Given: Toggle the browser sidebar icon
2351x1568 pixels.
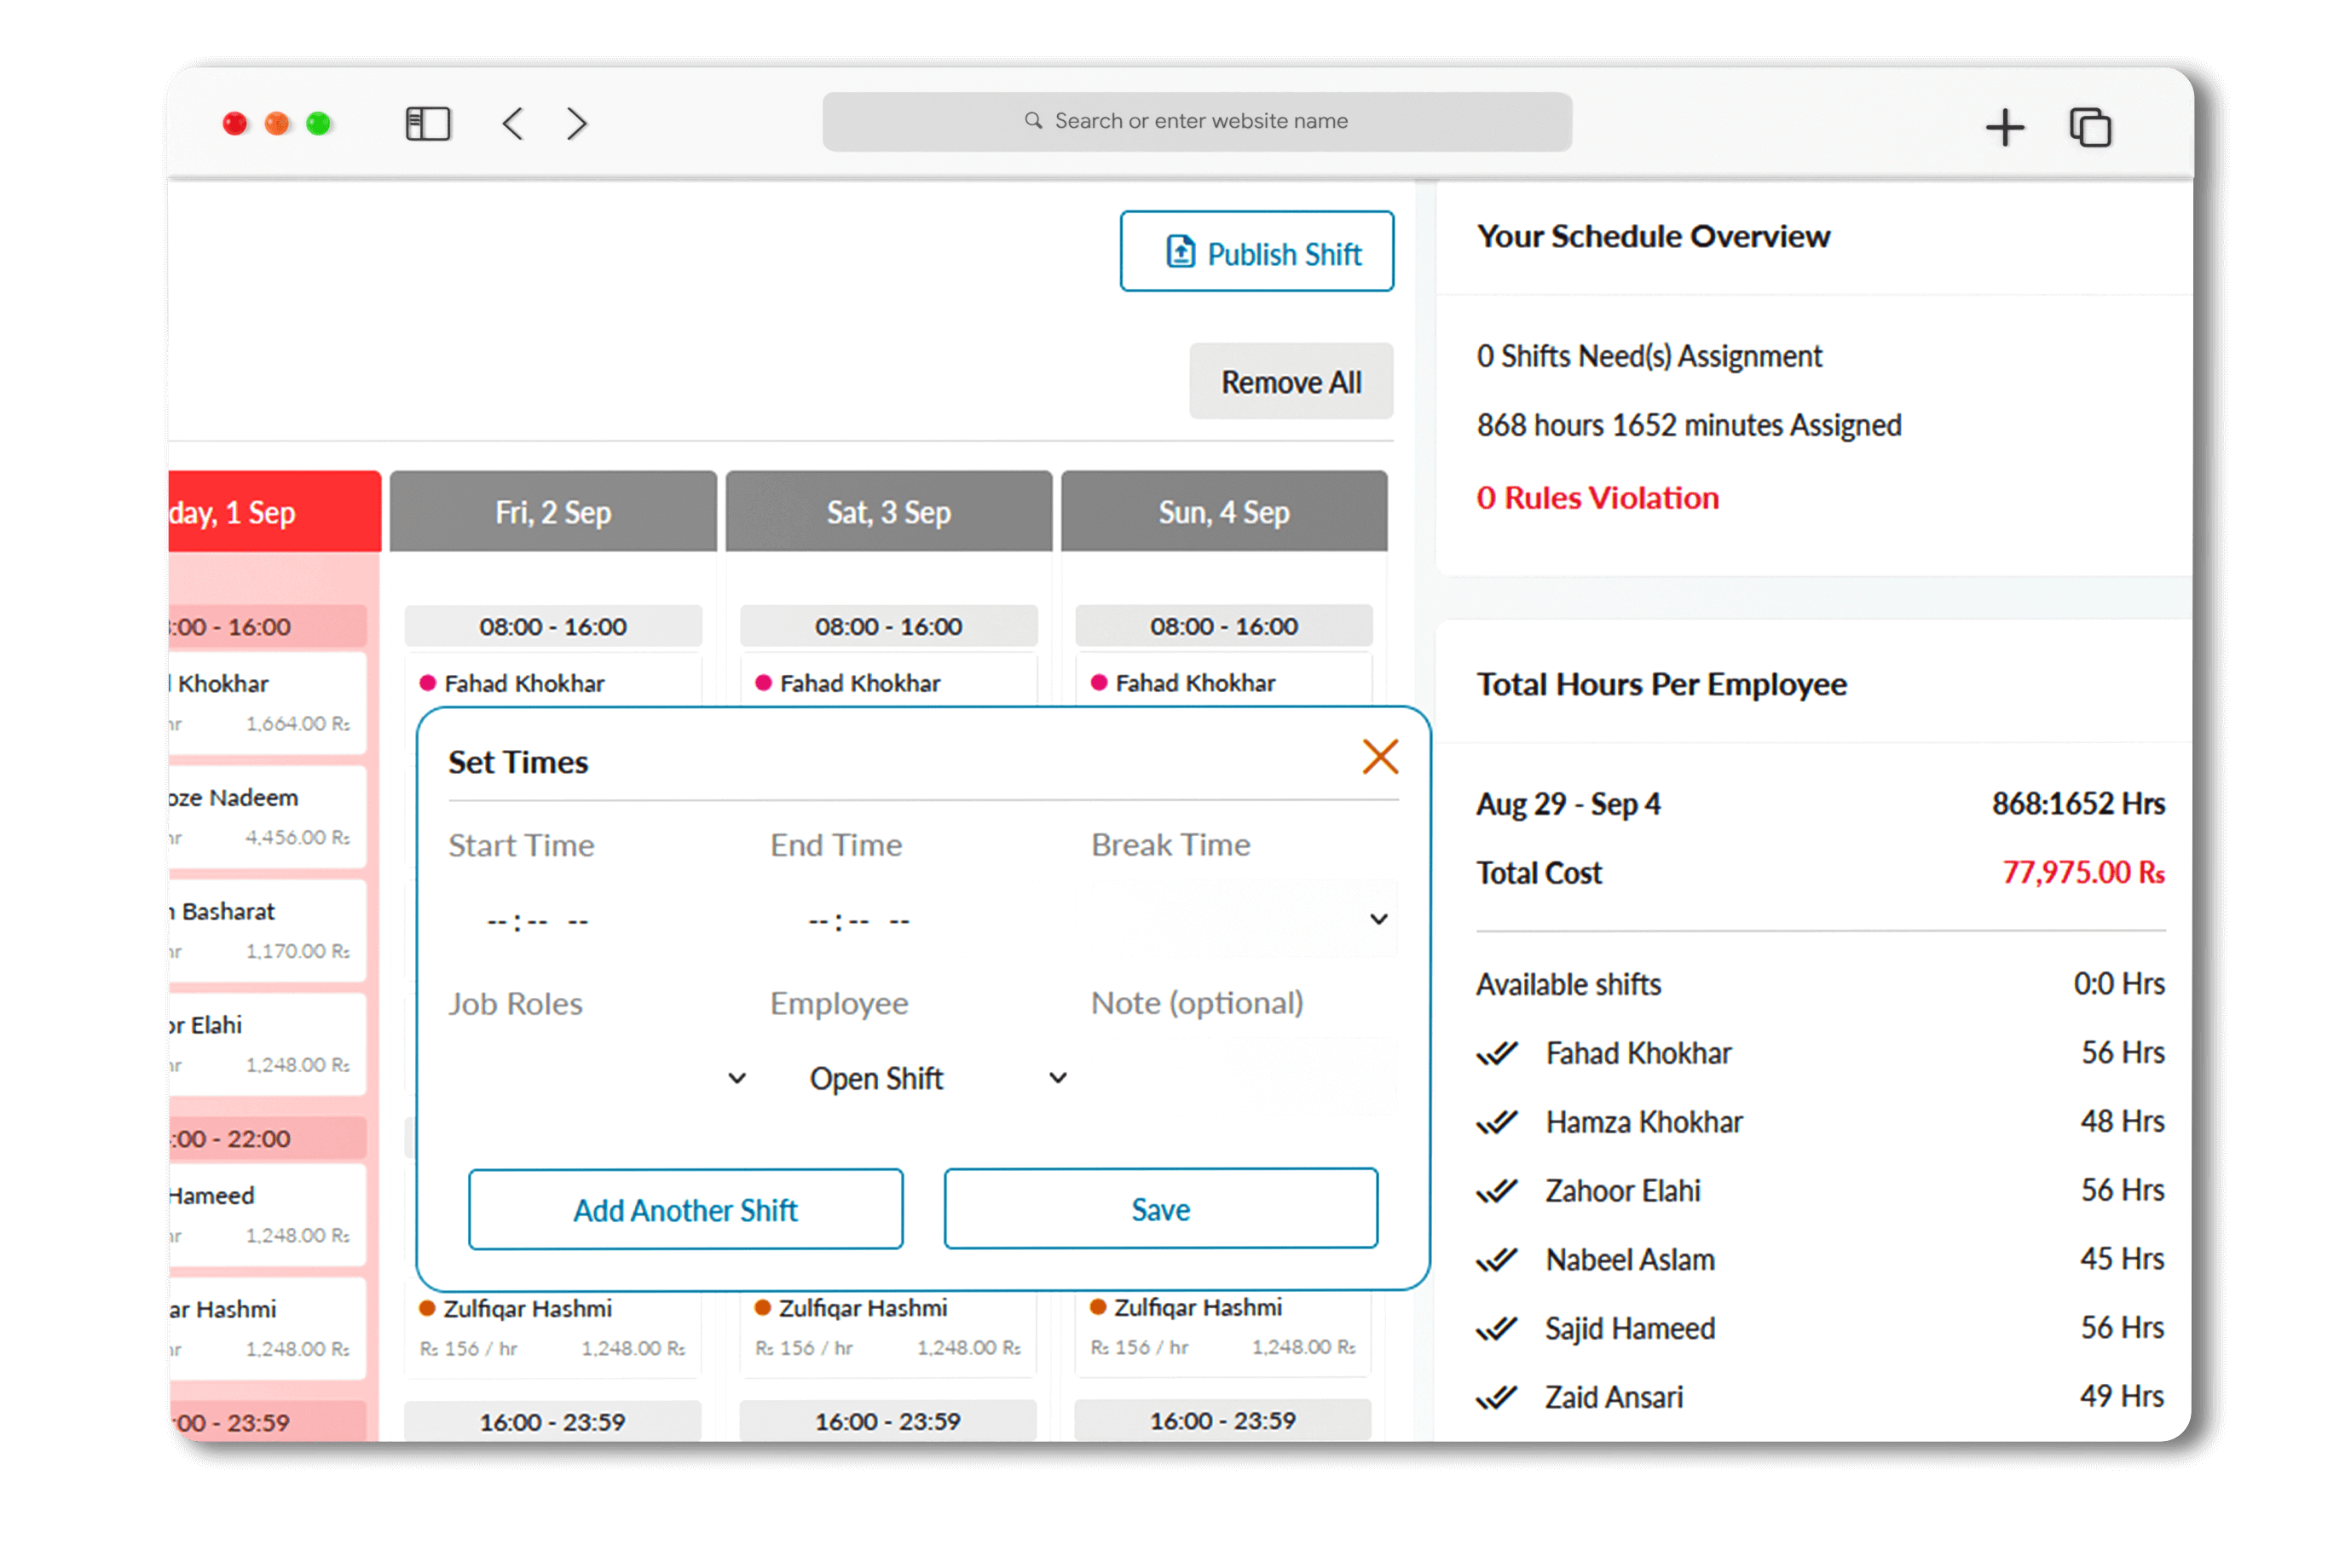Looking at the screenshot, I should point(427,124).
